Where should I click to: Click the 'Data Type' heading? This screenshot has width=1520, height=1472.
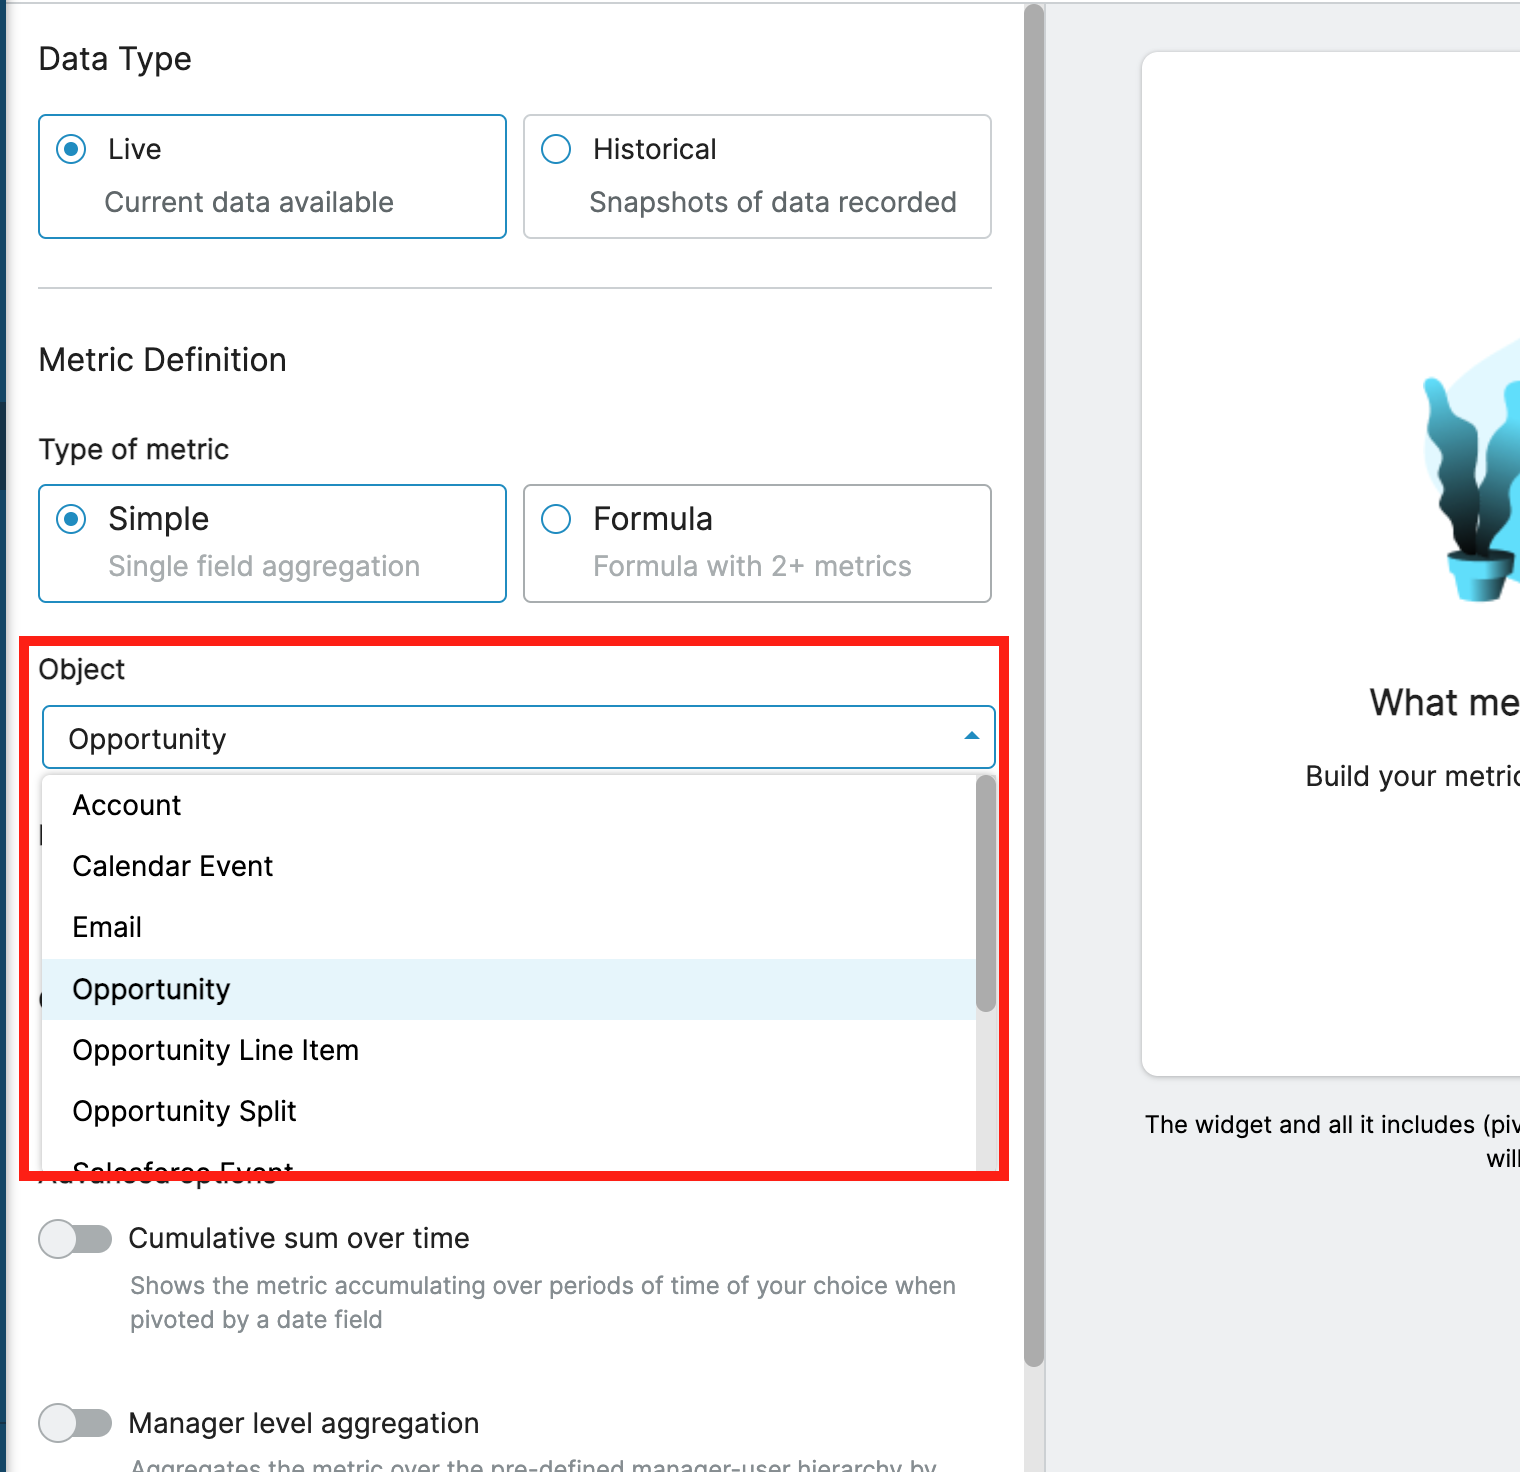click(x=115, y=59)
